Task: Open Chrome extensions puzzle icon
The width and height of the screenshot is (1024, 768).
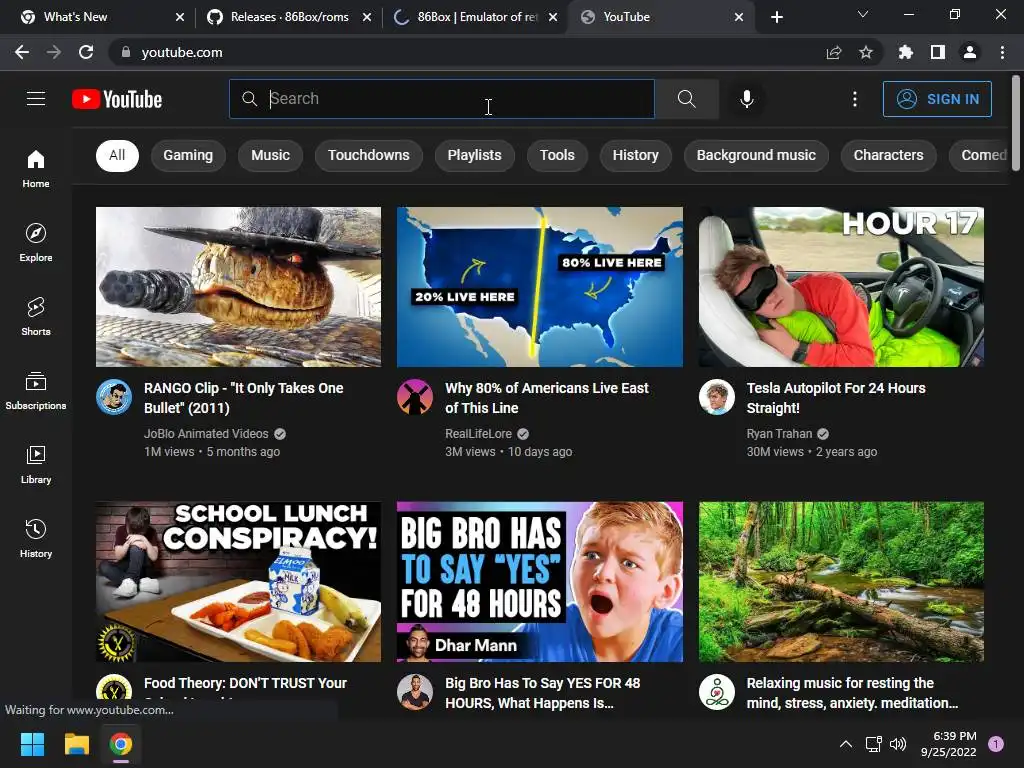Action: point(906,52)
